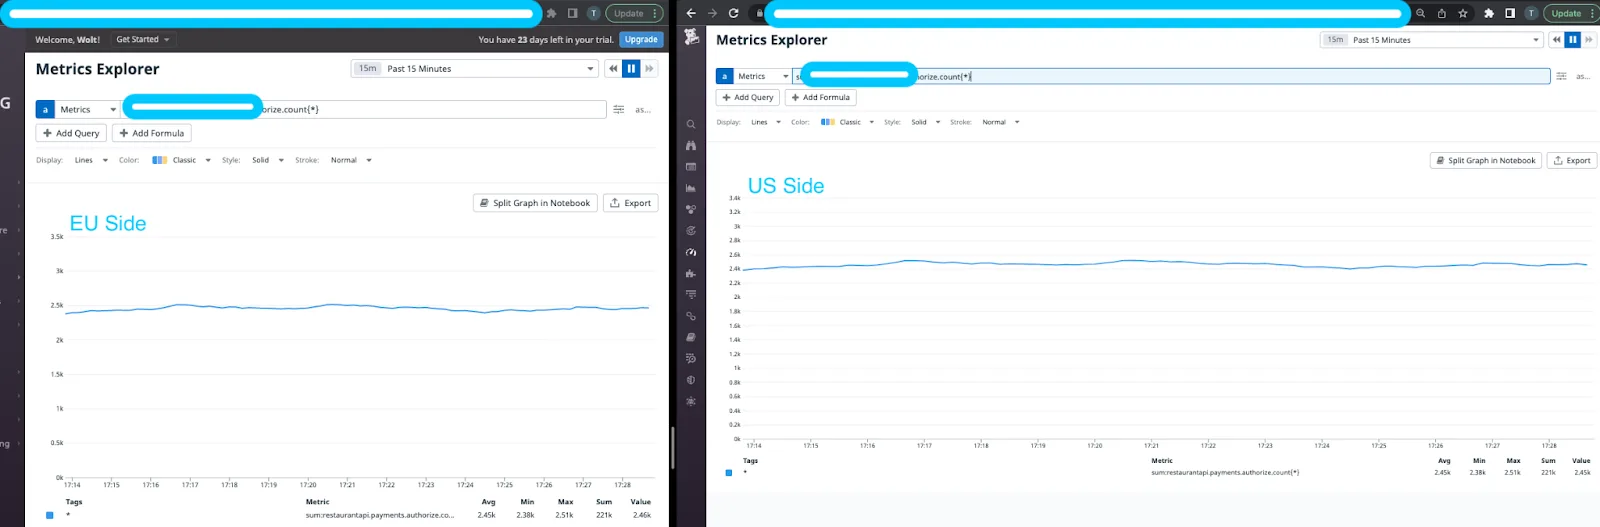
Task: Click Add Query in EU window
Action: click(x=71, y=133)
